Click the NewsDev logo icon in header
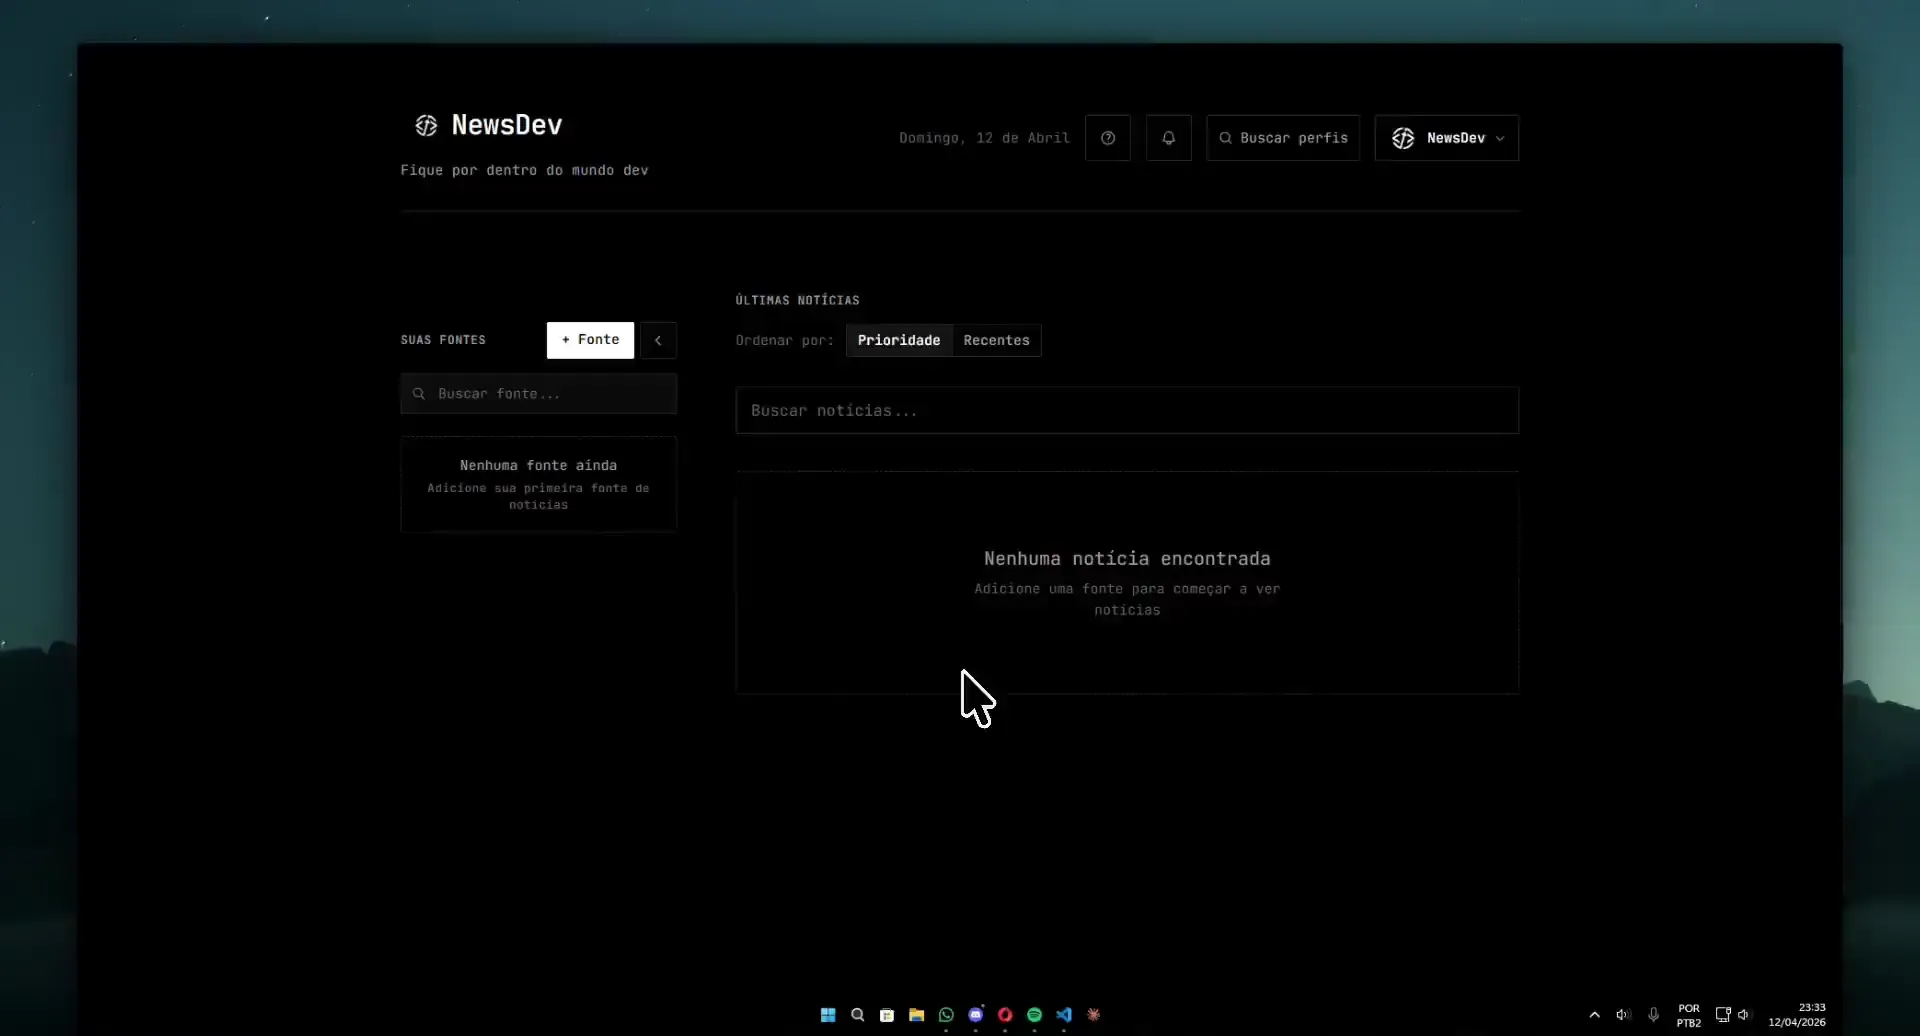This screenshot has width=1920, height=1036. [x=426, y=125]
